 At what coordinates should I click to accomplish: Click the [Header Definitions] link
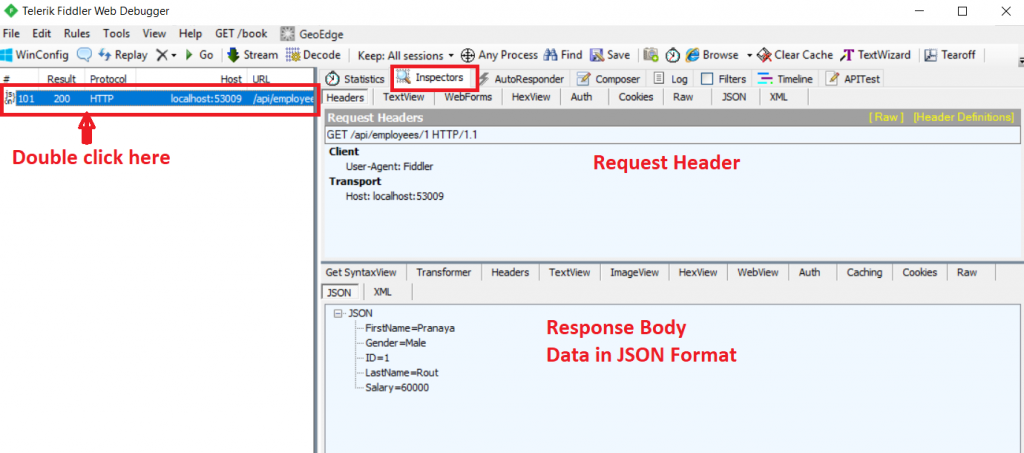963,117
